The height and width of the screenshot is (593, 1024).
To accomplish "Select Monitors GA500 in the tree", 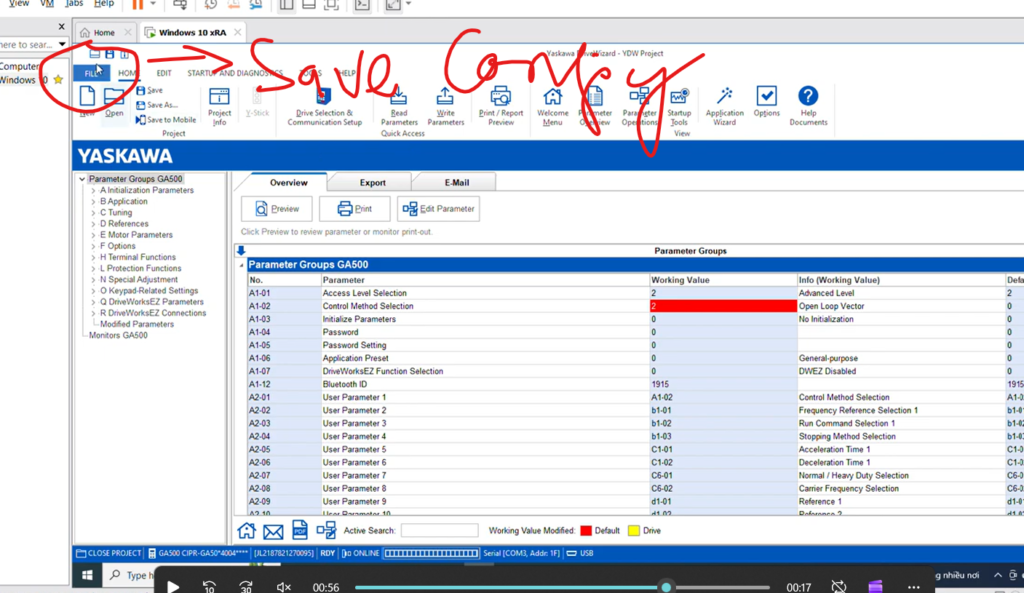I will 118,335.
